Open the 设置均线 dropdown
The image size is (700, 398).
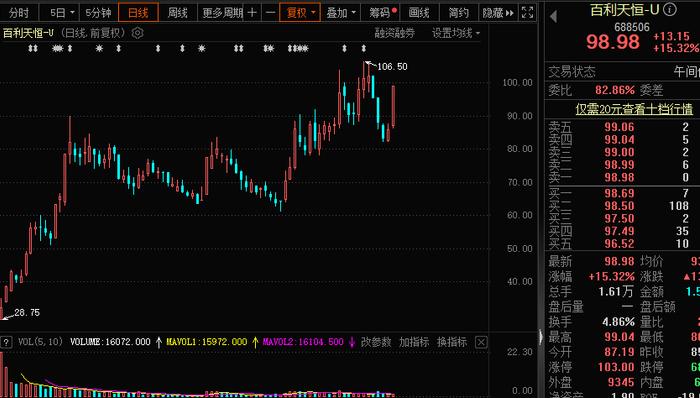[x=456, y=33]
